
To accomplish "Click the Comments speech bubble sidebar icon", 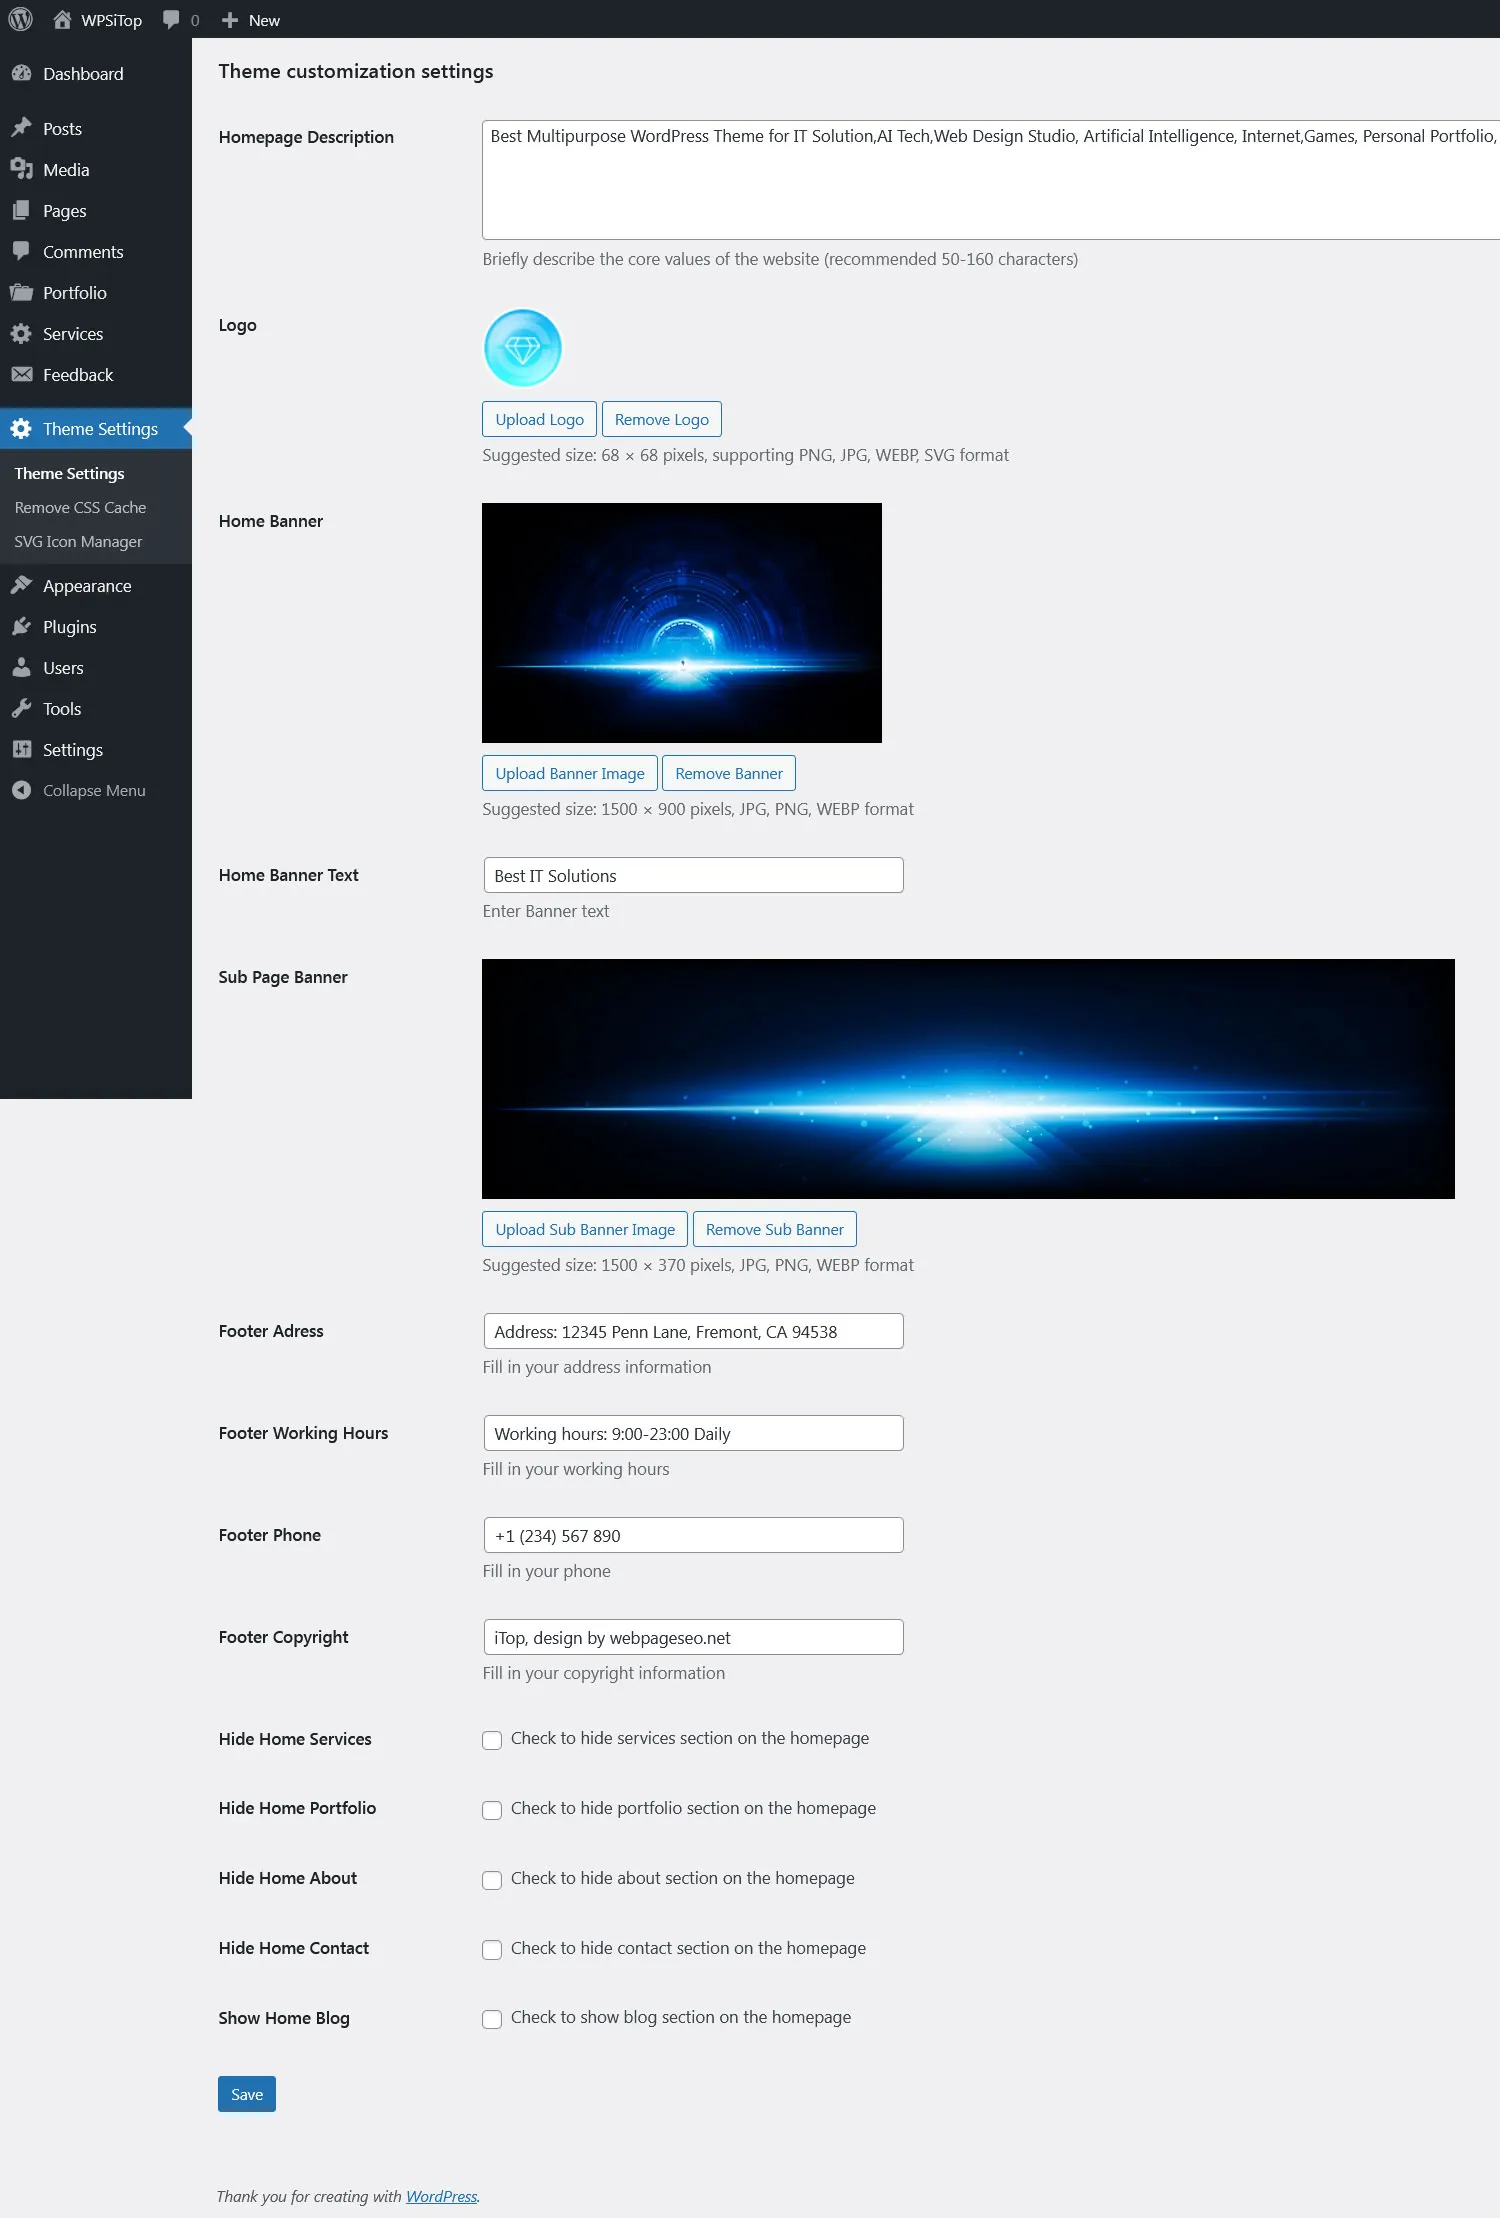I will pos(21,251).
